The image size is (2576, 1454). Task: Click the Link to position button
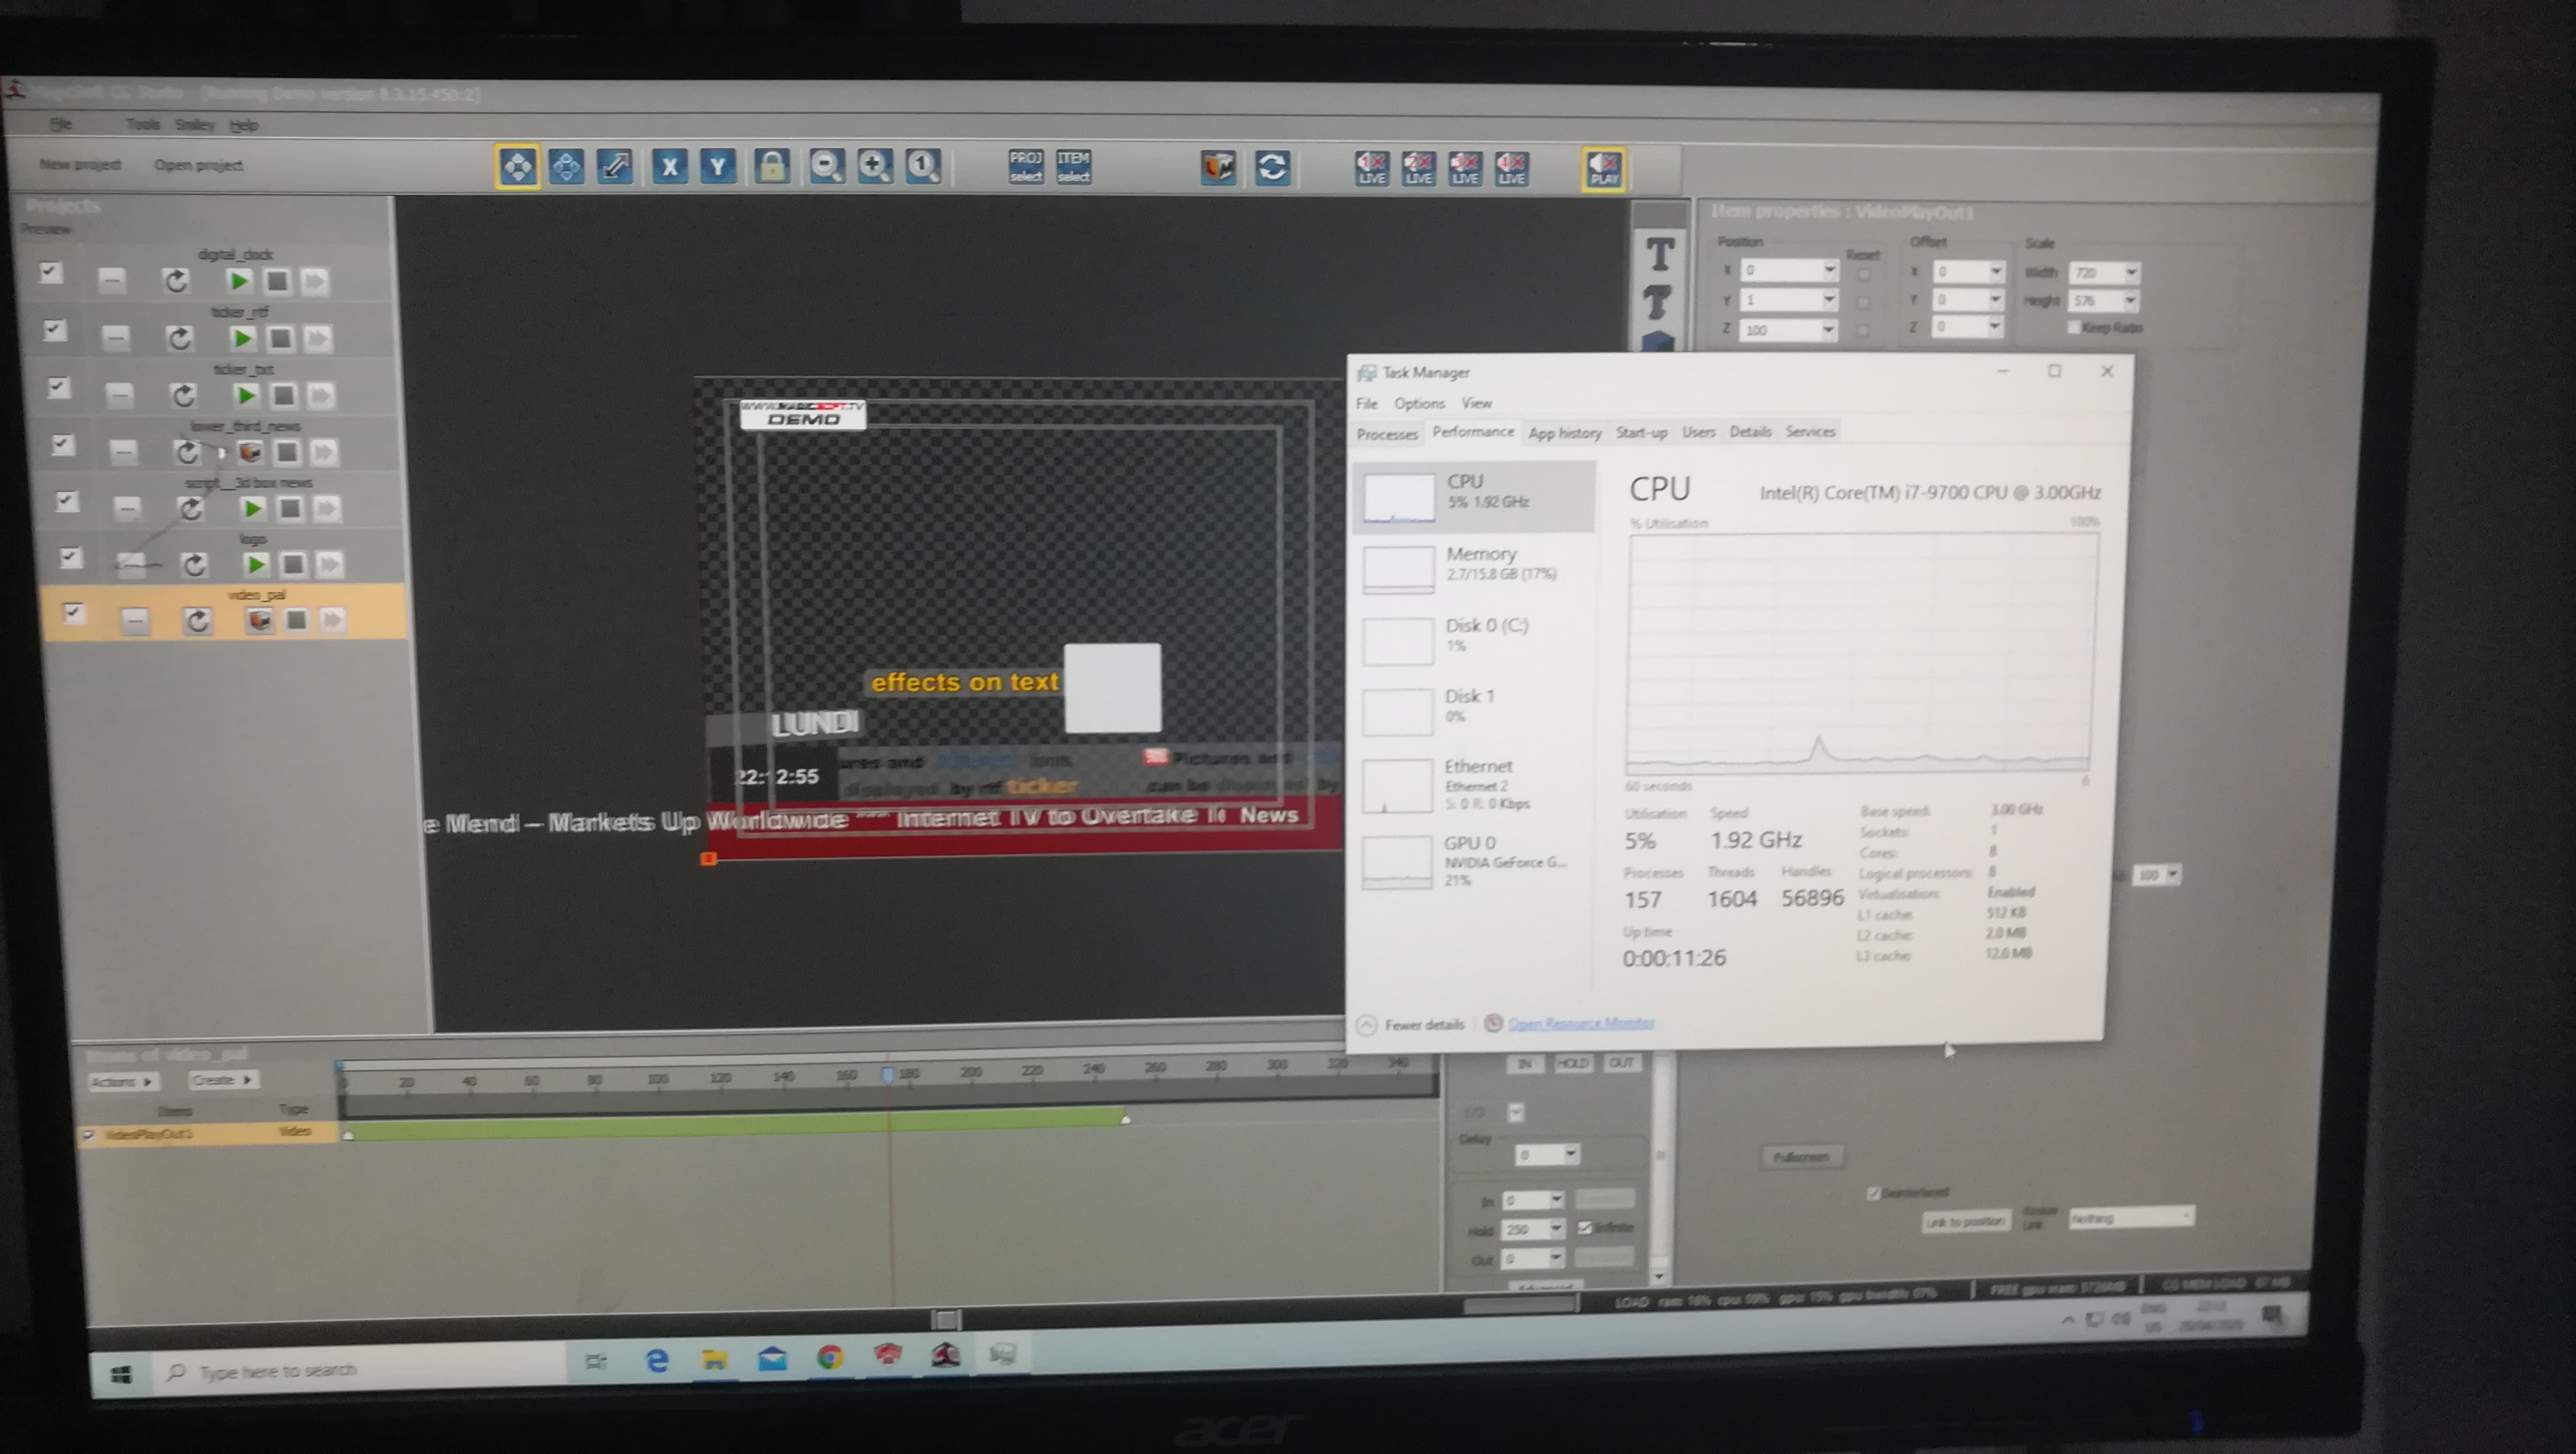point(1965,1221)
